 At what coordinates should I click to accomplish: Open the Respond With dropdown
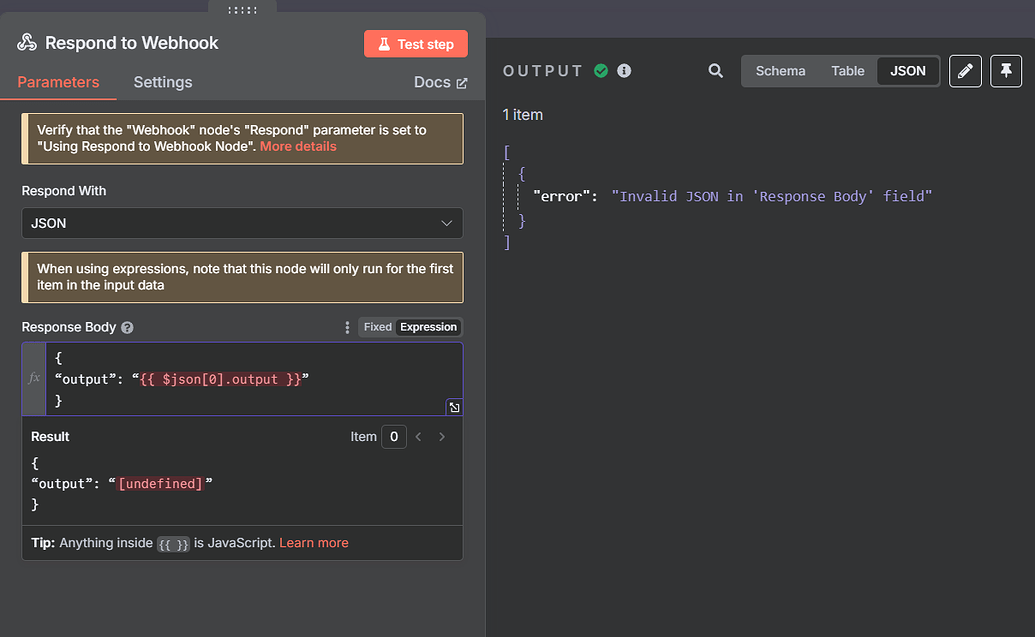241,223
